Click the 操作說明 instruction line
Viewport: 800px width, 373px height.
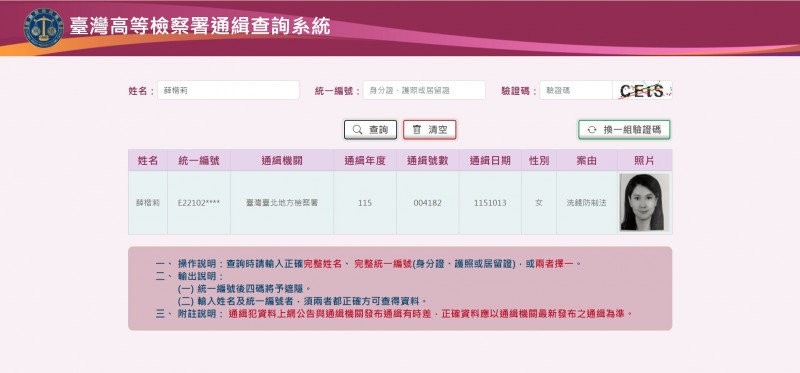click(x=368, y=264)
